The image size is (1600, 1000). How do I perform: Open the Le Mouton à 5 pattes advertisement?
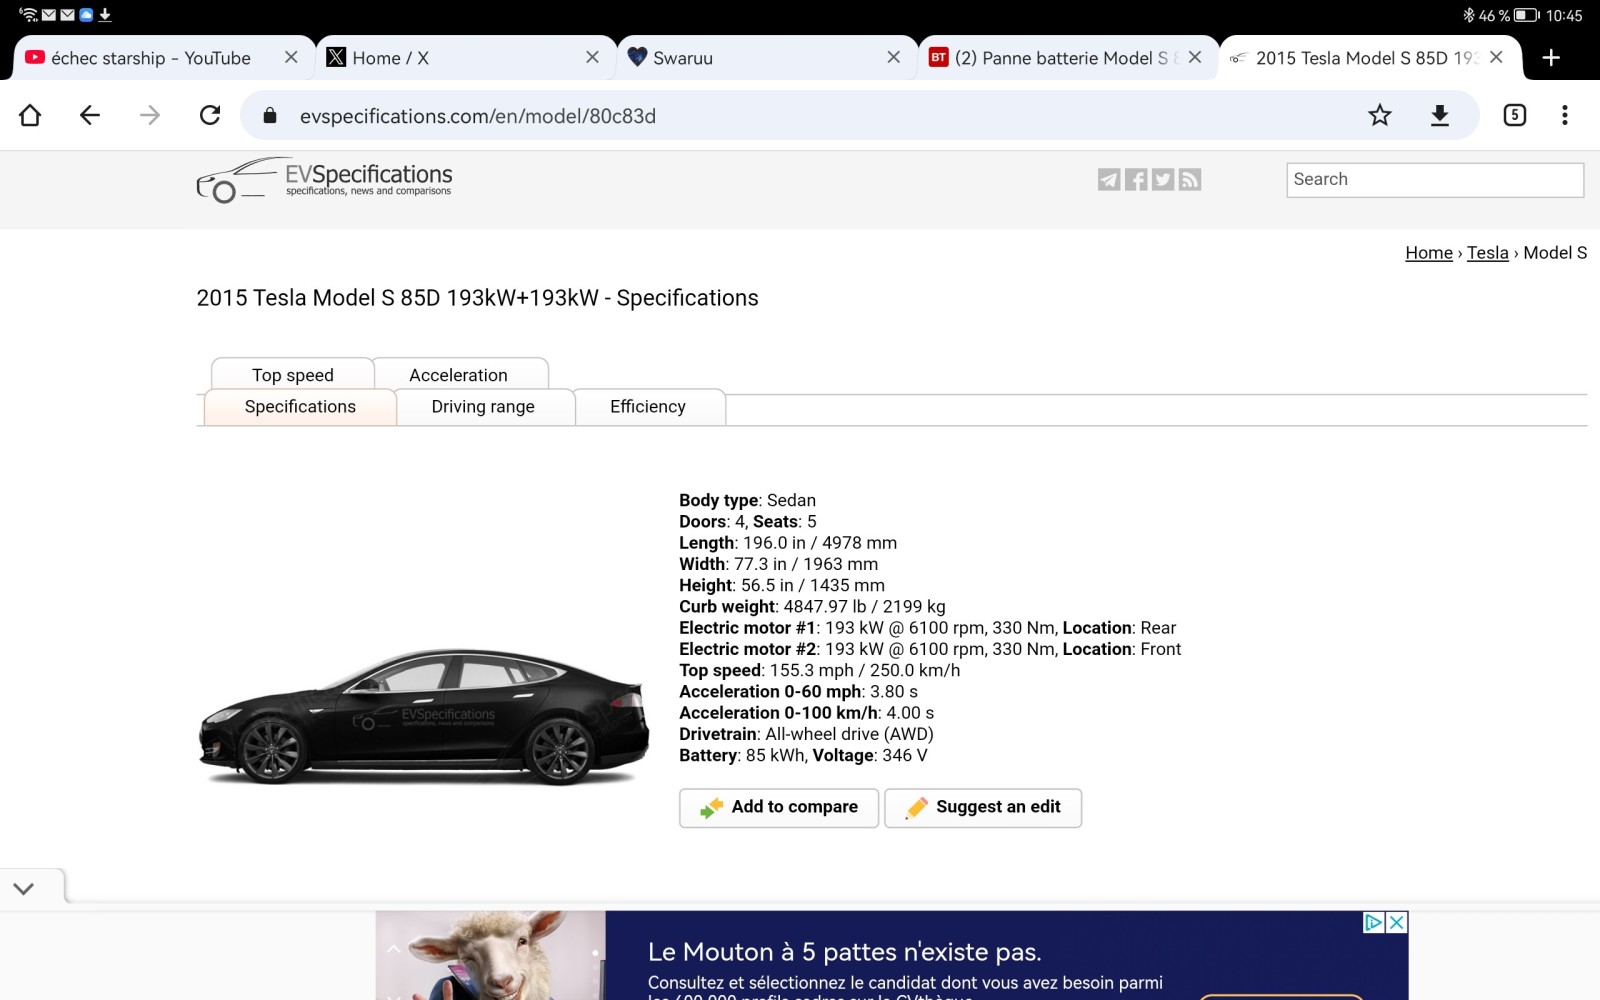[x=892, y=955]
